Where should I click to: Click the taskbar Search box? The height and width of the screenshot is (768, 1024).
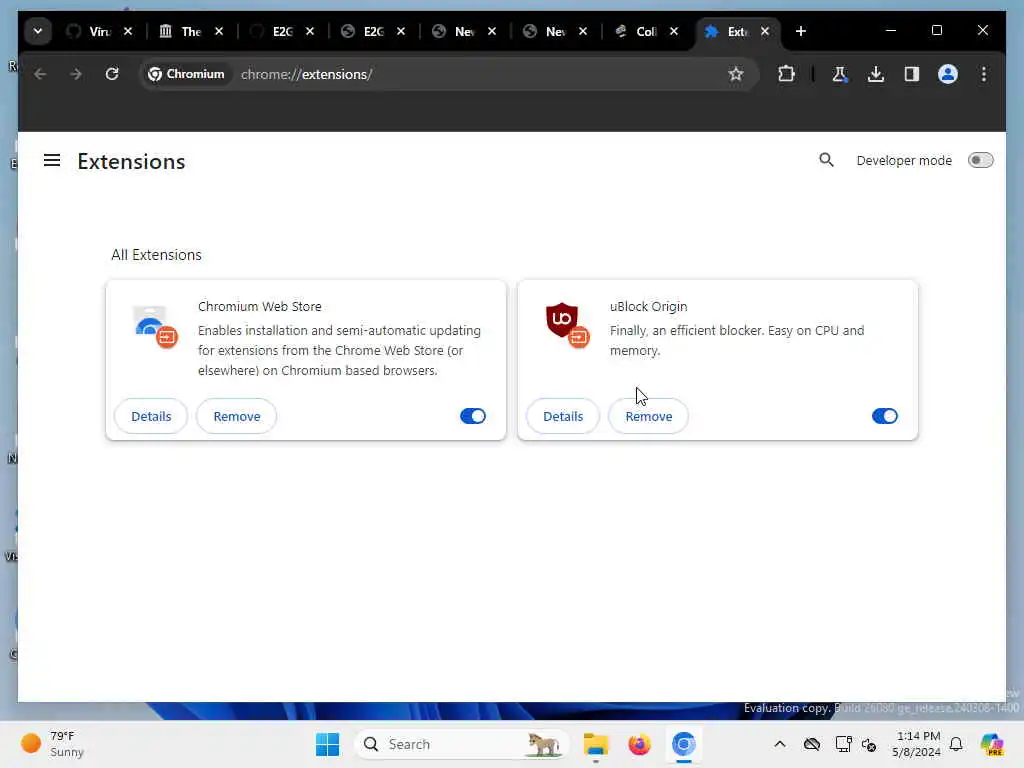point(461,744)
